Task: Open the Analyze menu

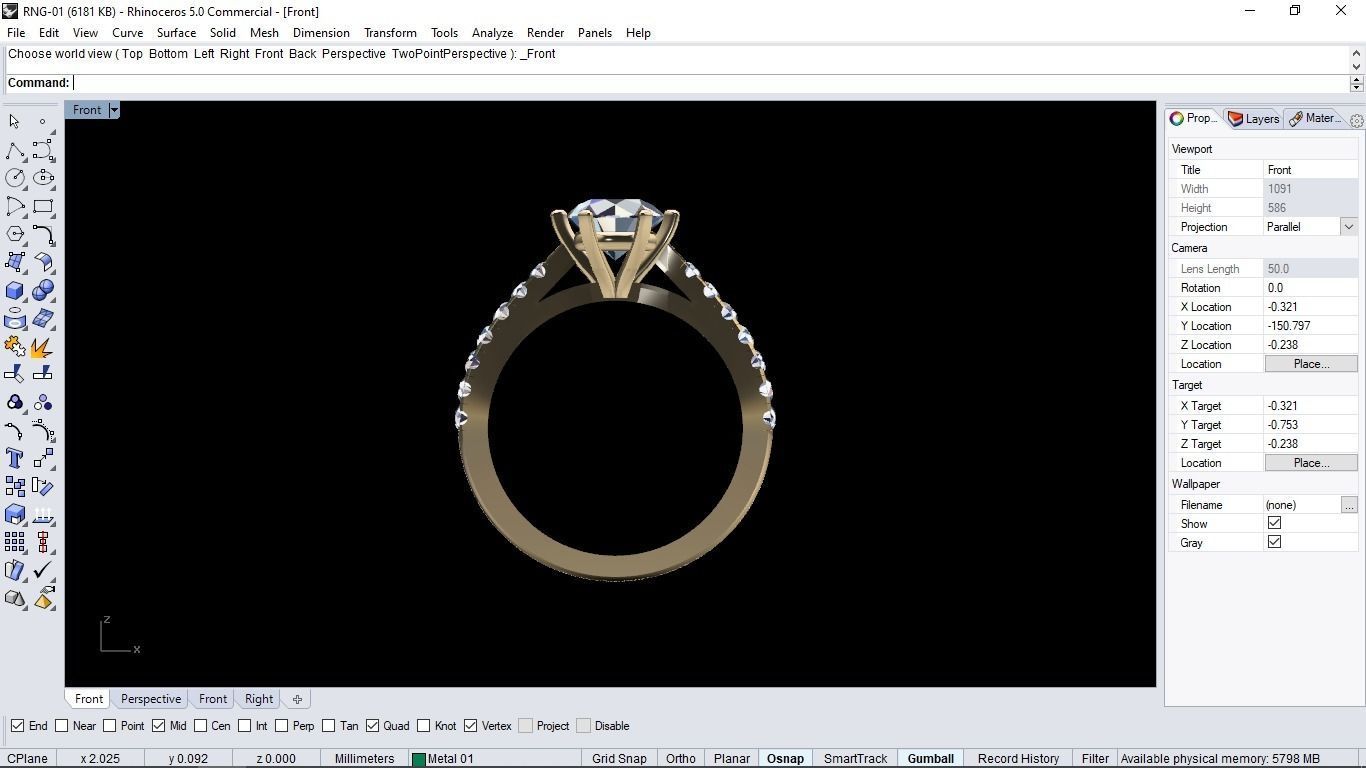Action: [x=492, y=33]
